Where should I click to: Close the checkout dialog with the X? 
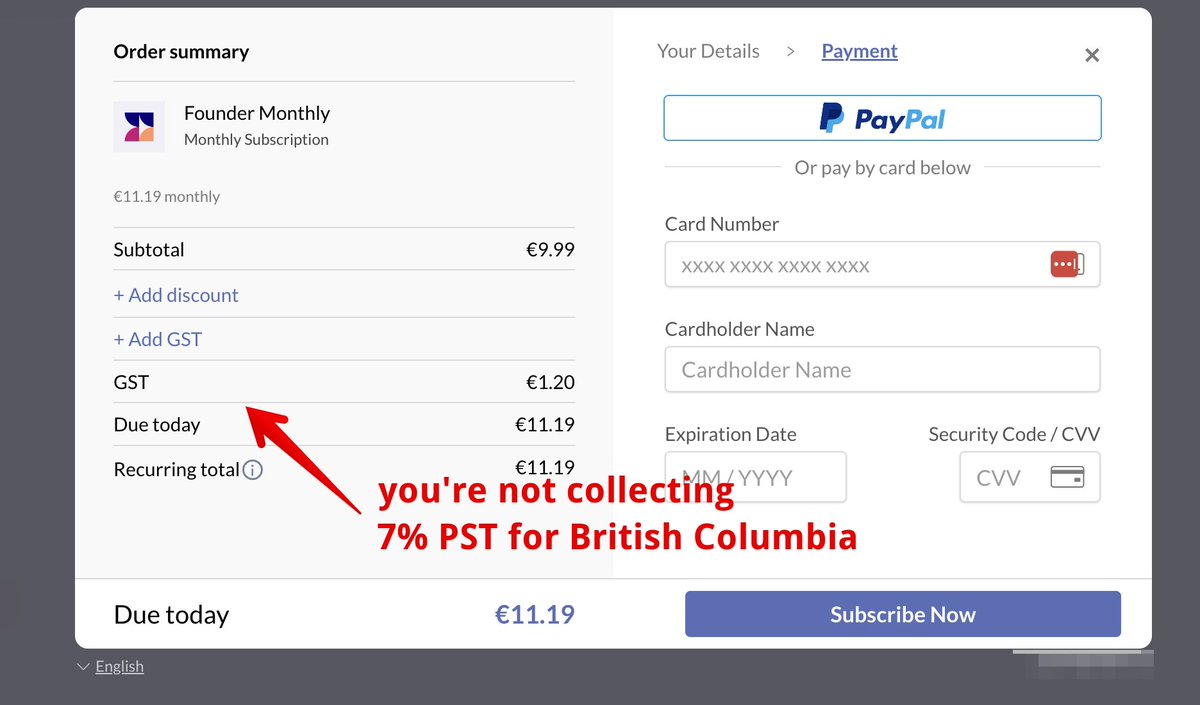click(1092, 56)
